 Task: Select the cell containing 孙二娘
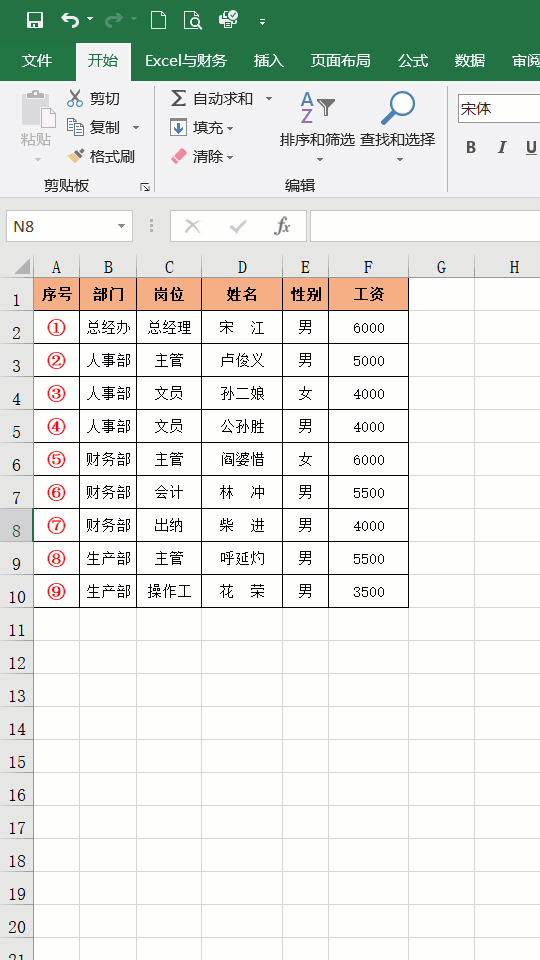tap(242, 394)
